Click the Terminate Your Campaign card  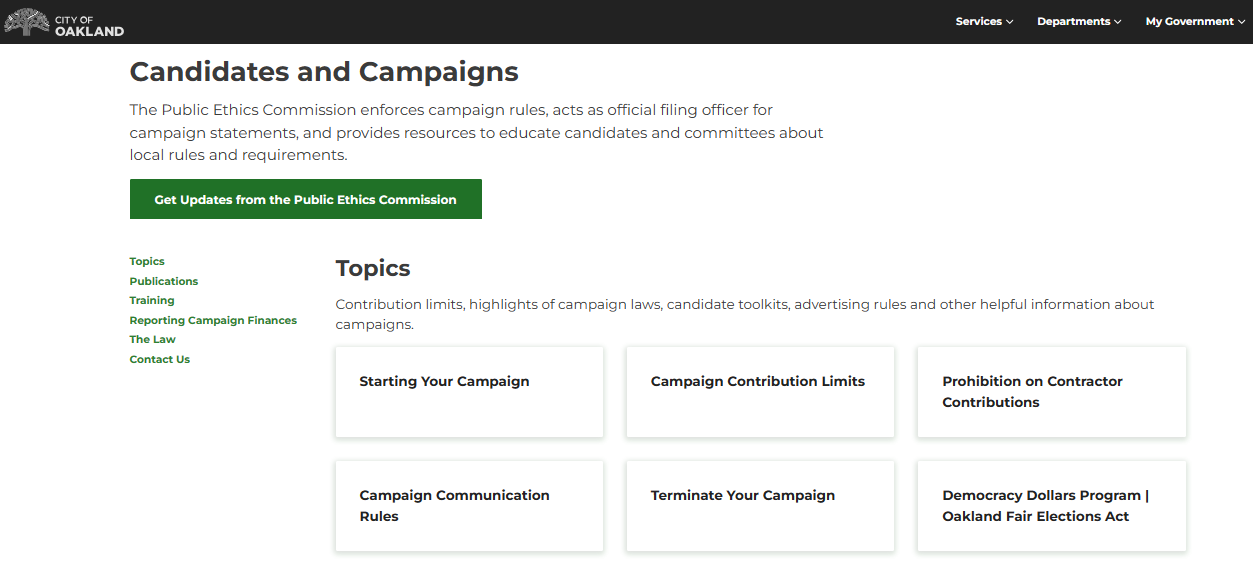[760, 506]
